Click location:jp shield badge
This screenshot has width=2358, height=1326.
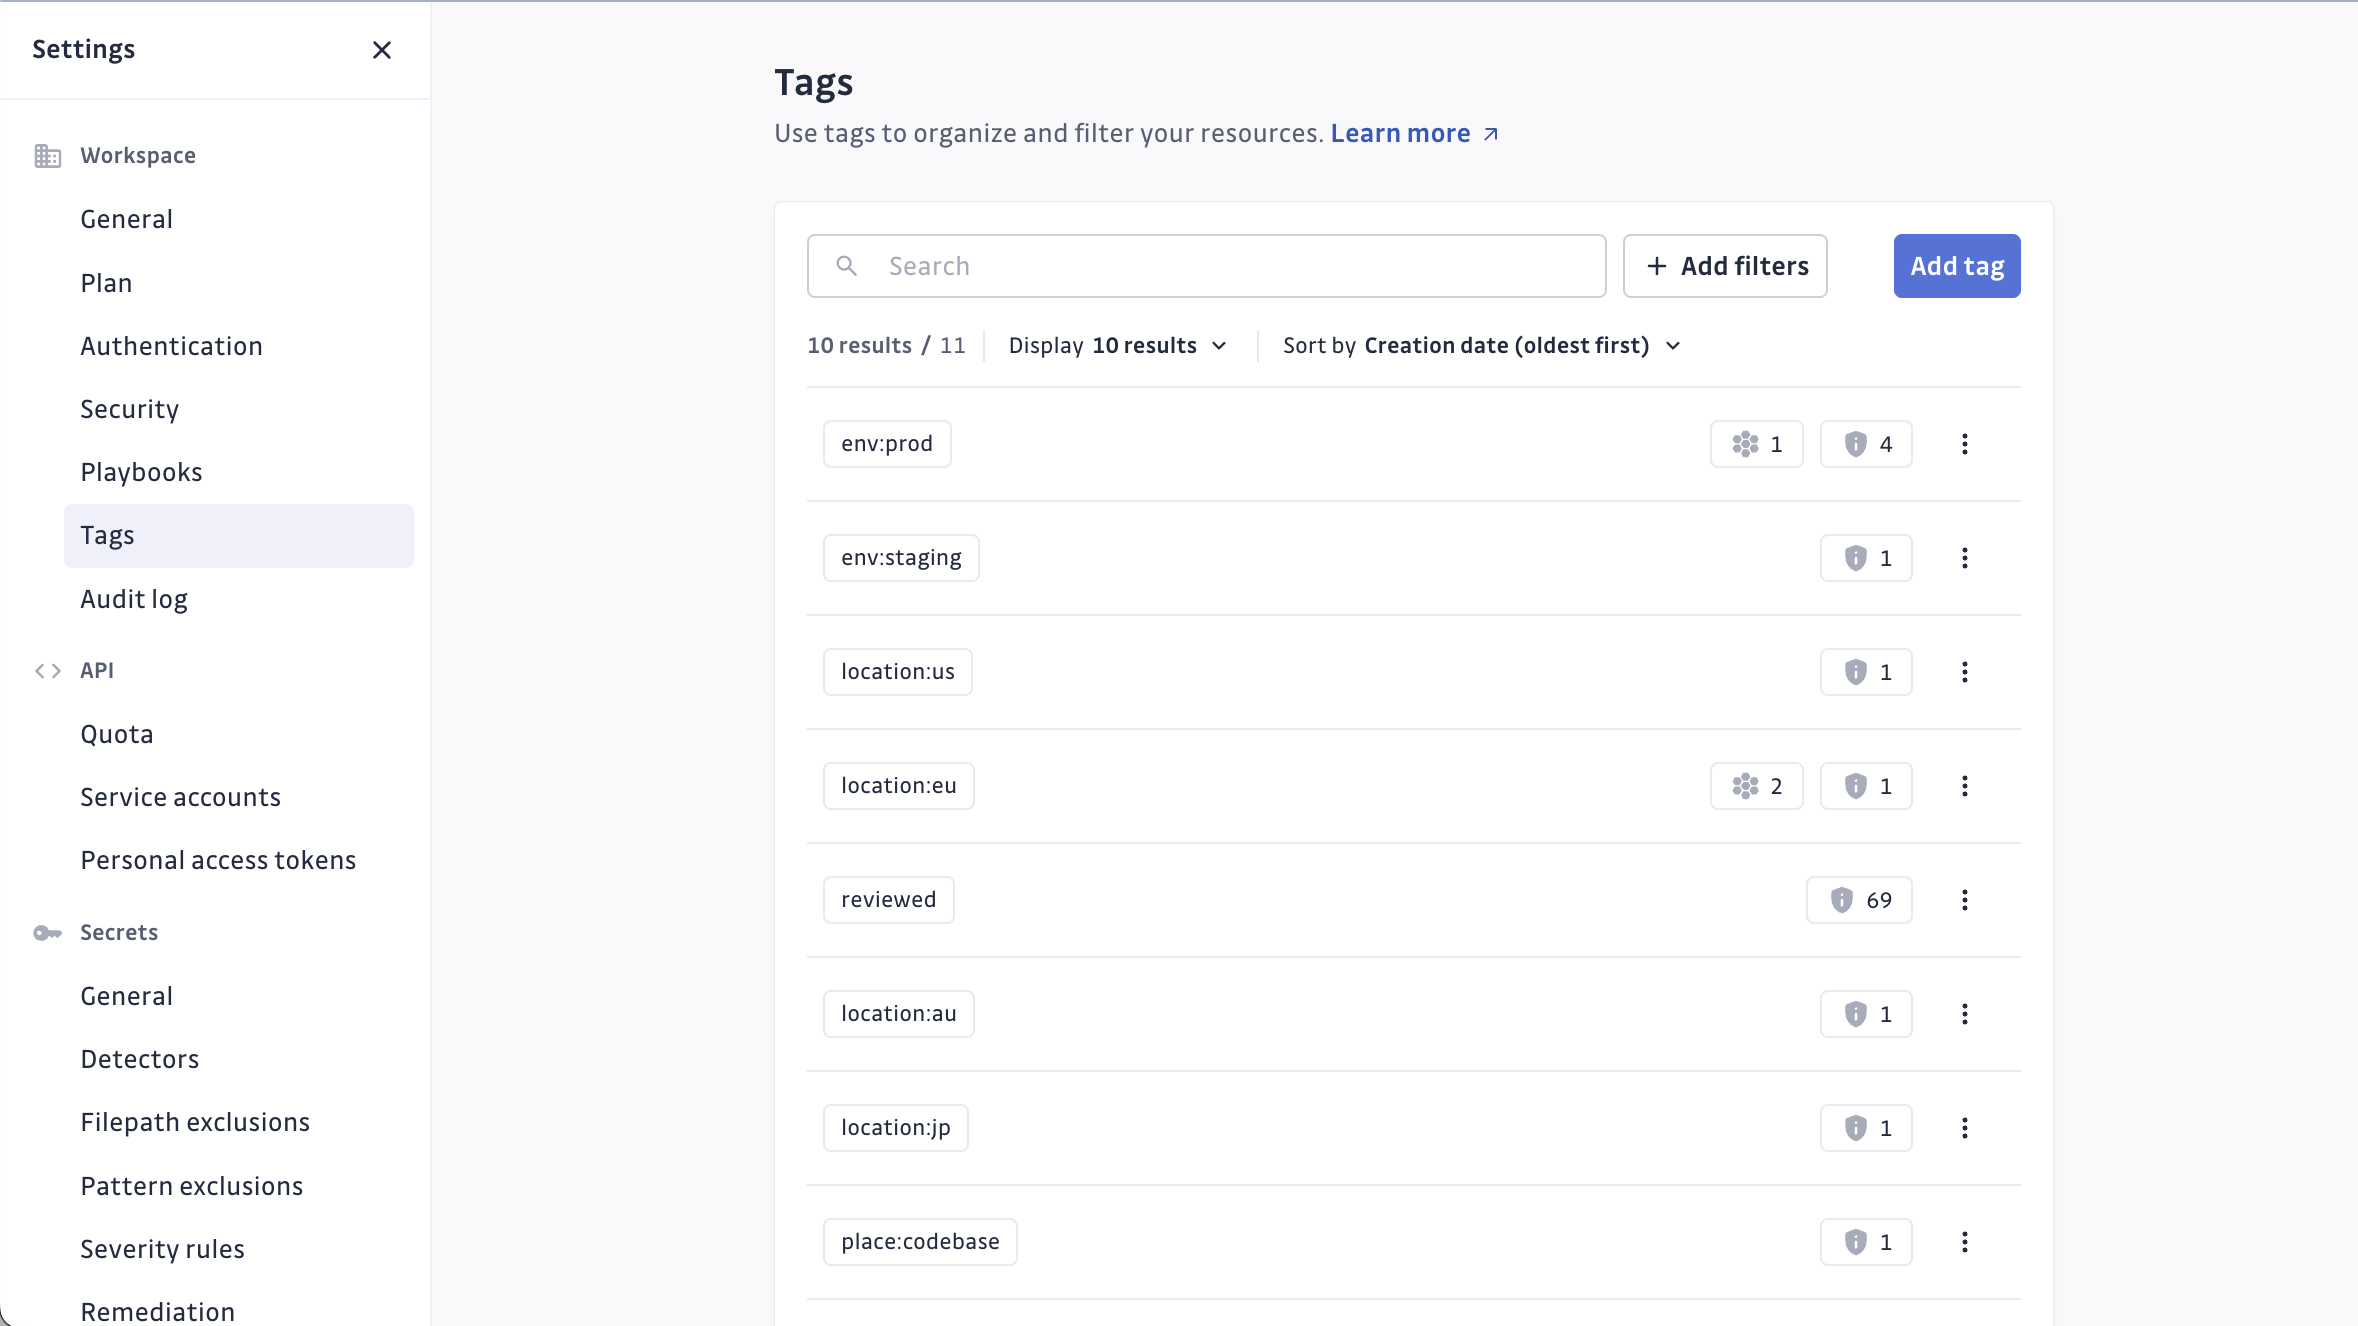tap(1866, 1128)
